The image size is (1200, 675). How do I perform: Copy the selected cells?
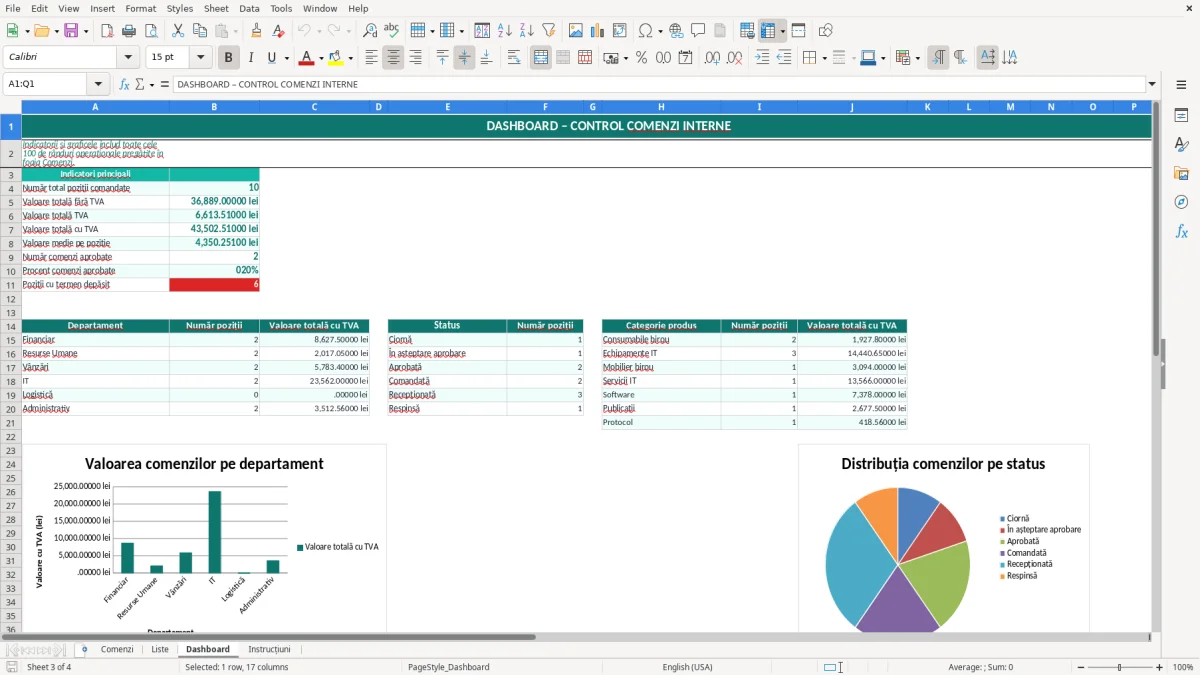[199, 31]
